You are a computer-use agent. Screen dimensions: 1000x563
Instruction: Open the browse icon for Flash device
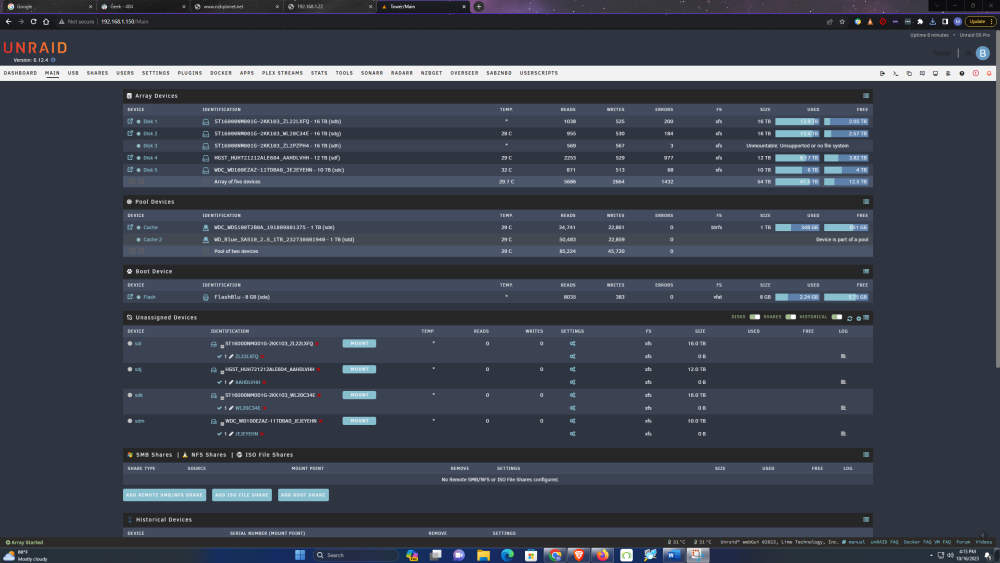pos(130,296)
